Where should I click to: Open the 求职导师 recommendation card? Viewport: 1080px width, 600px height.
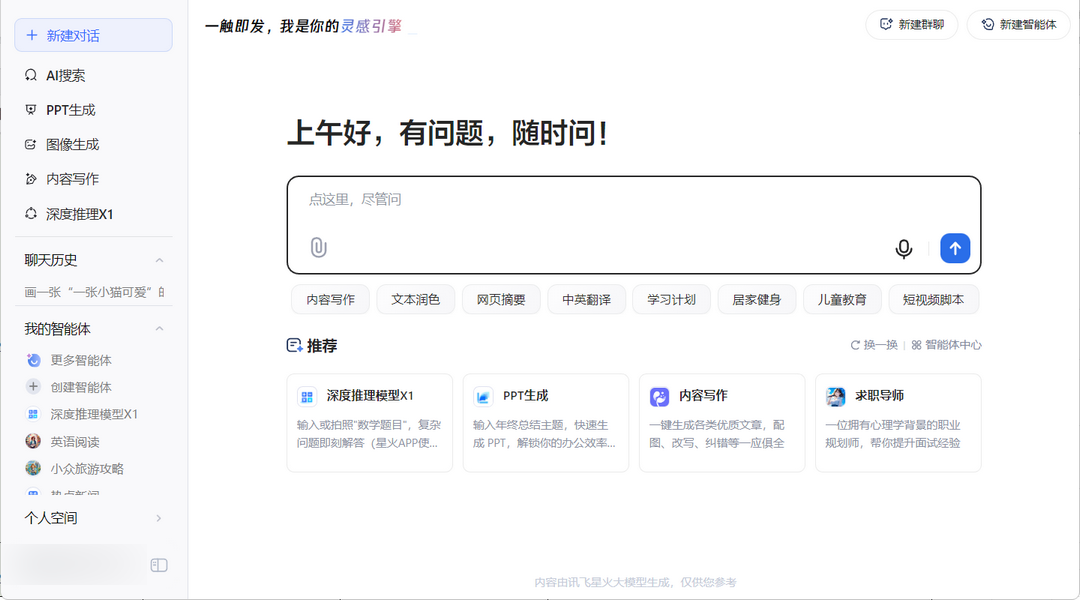(x=897, y=422)
